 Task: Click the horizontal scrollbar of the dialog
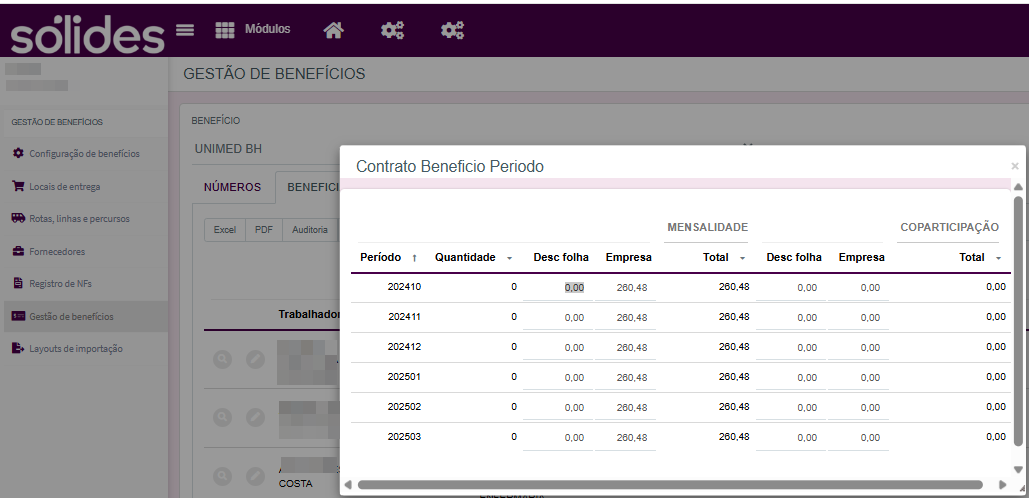[x=669, y=485]
